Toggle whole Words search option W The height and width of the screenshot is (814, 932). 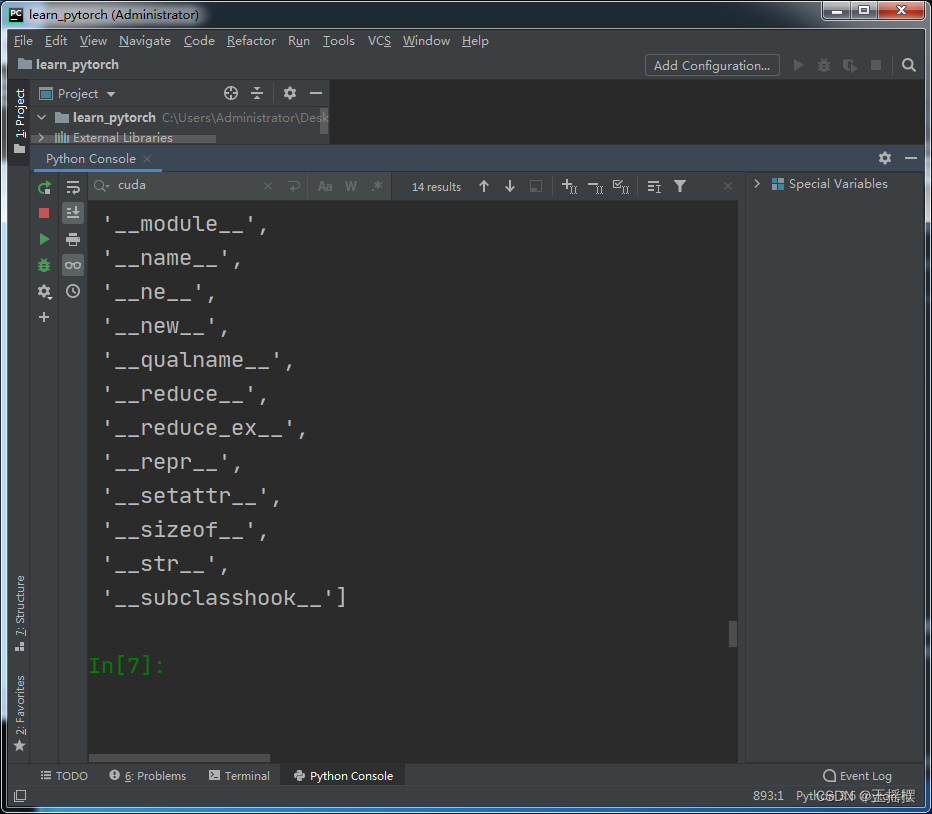351,187
